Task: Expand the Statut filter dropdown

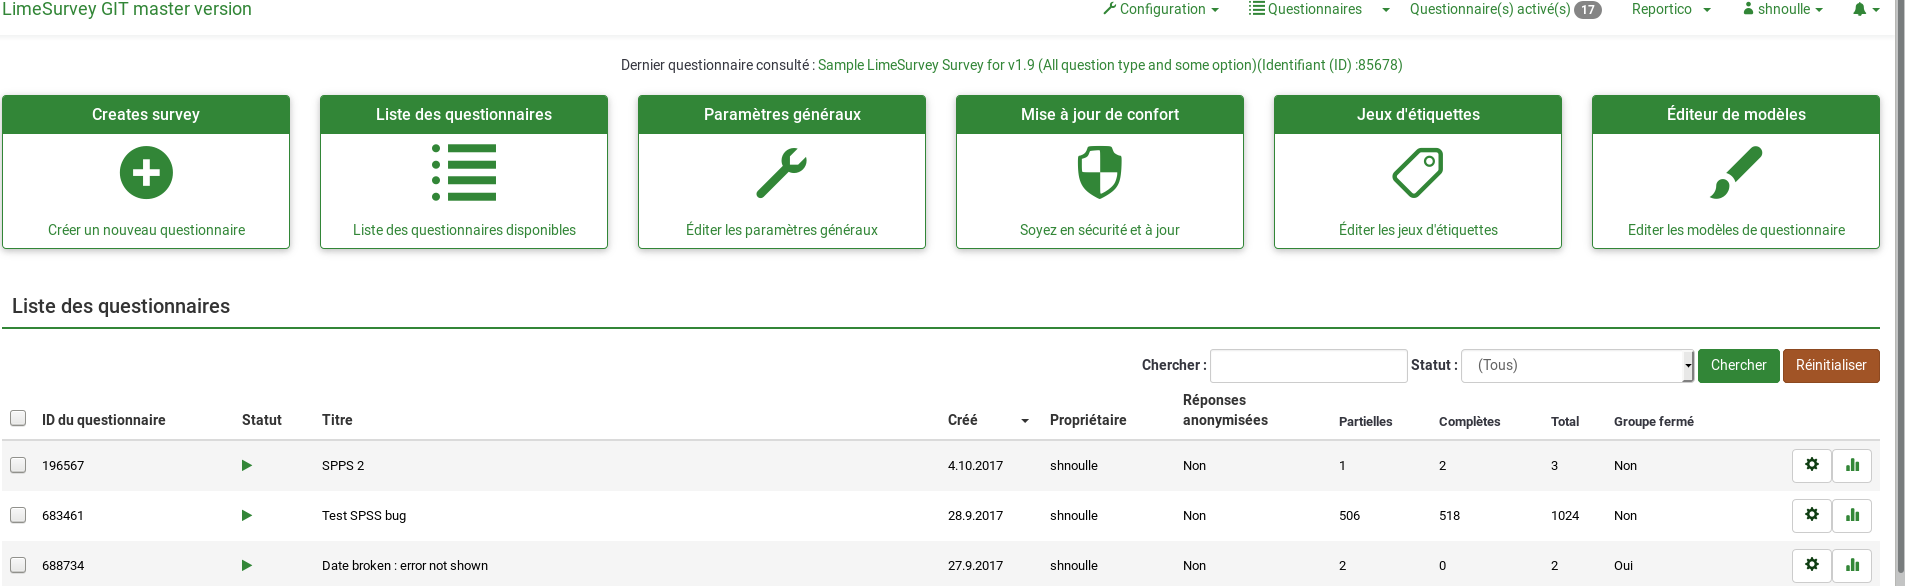Action: (1577, 366)
